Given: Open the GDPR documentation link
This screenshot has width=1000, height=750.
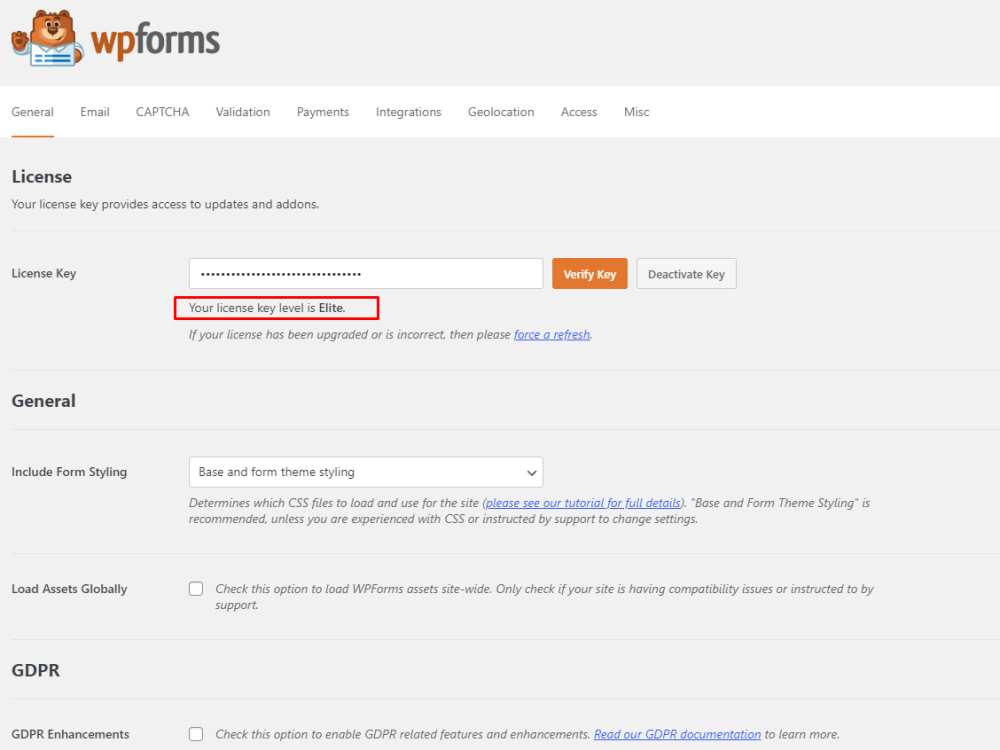Looking at the screenshot, I should (677, 733).
